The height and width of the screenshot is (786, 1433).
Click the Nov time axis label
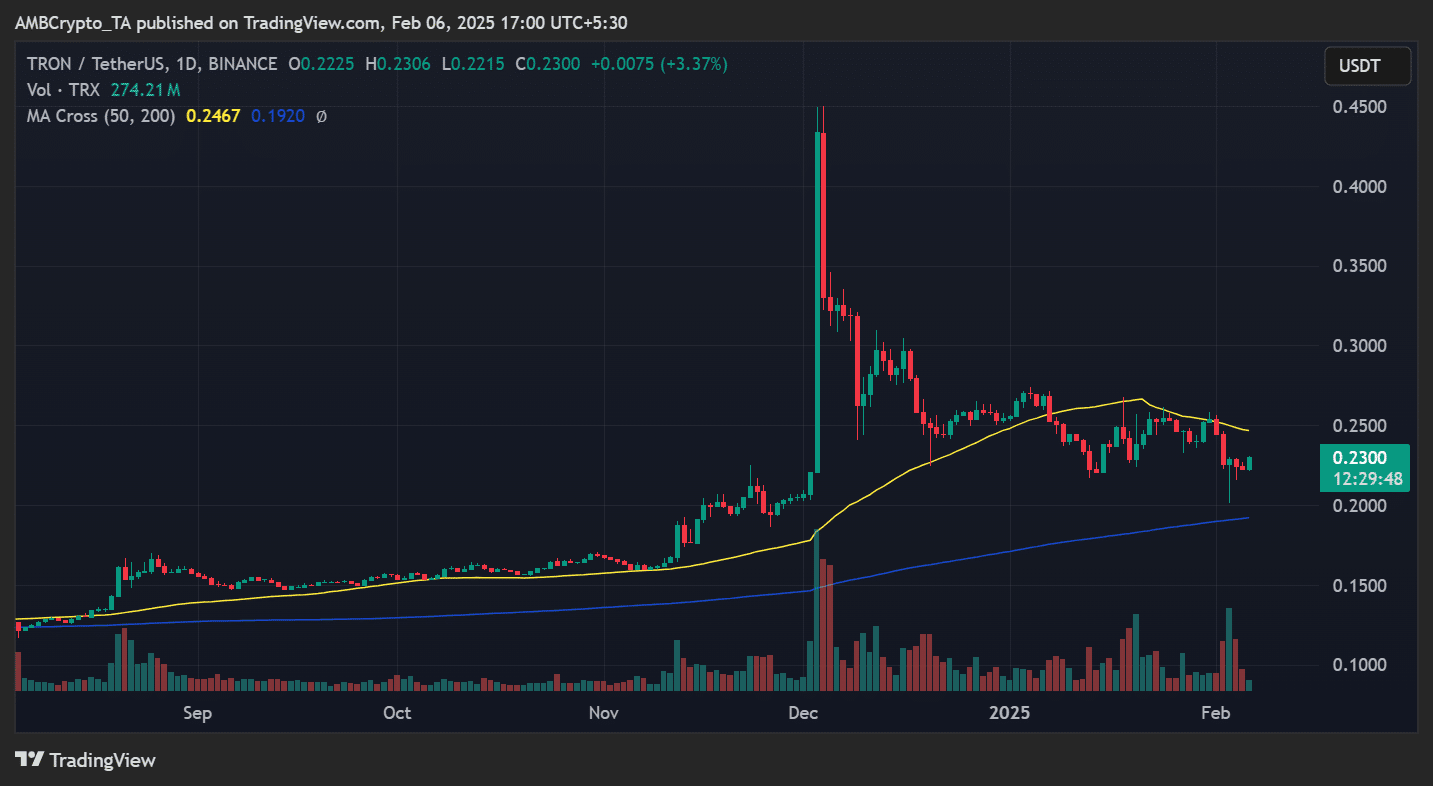(604, 713)
